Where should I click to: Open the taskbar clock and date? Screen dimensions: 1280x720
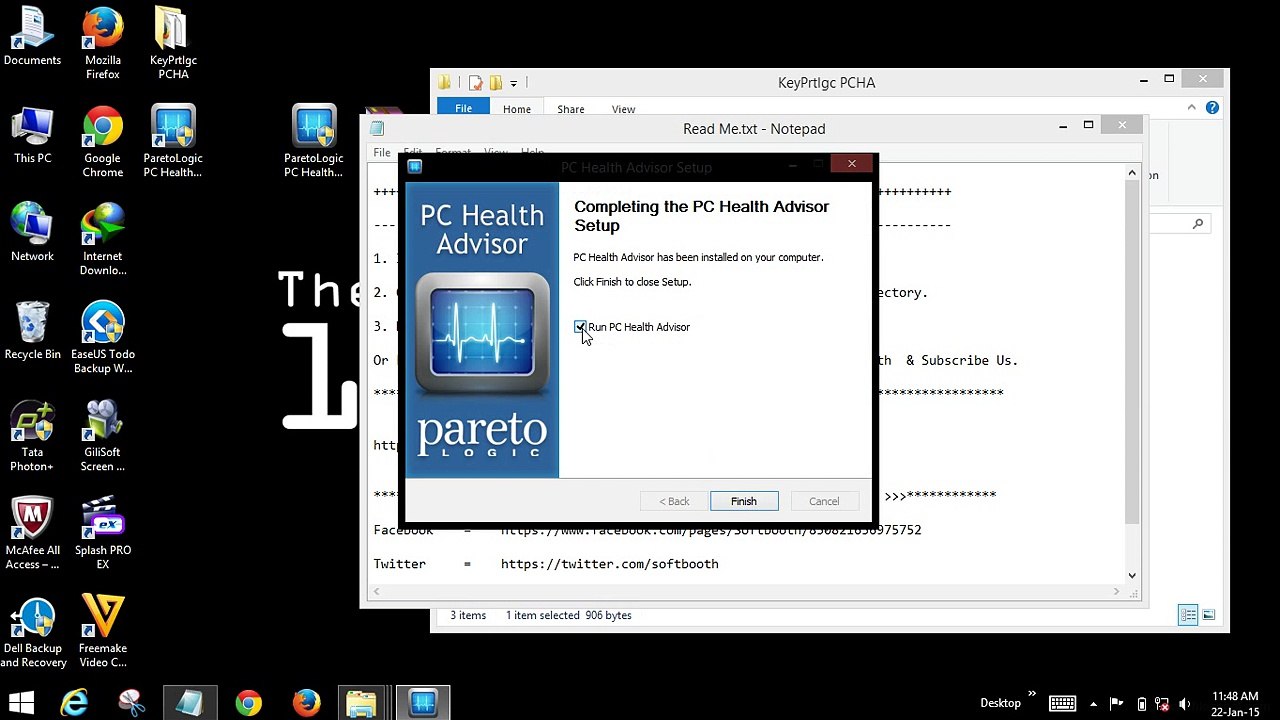(x=1235, y=703)
